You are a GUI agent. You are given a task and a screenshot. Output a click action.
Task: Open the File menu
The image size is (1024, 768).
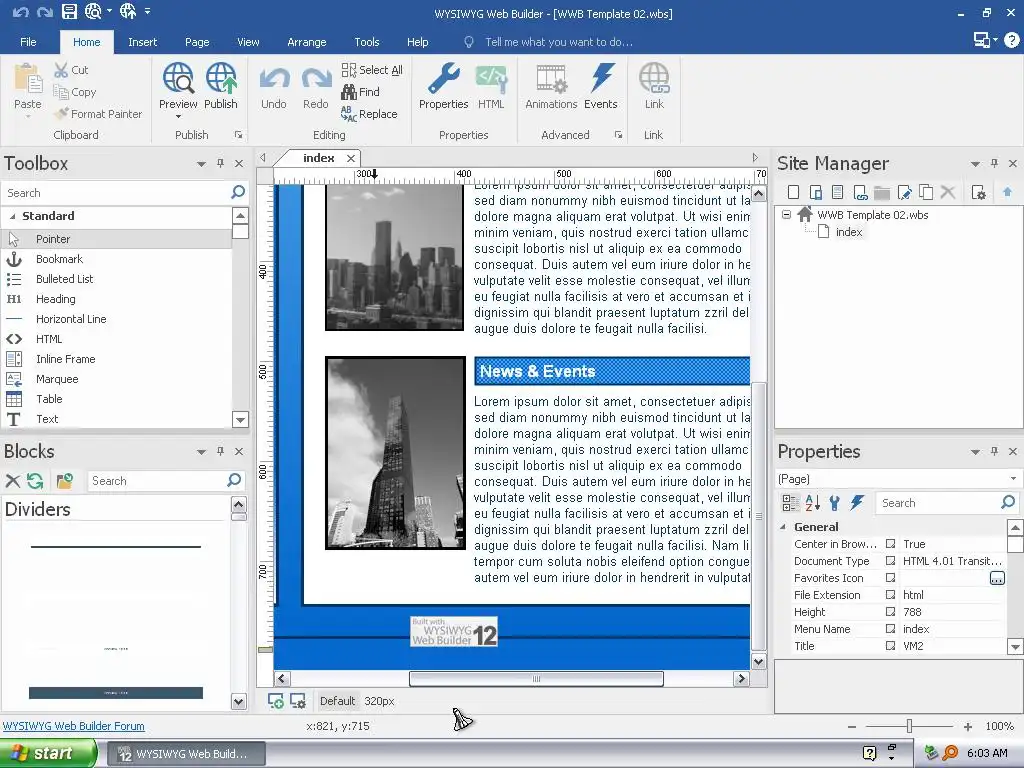[x=28, y=42]
